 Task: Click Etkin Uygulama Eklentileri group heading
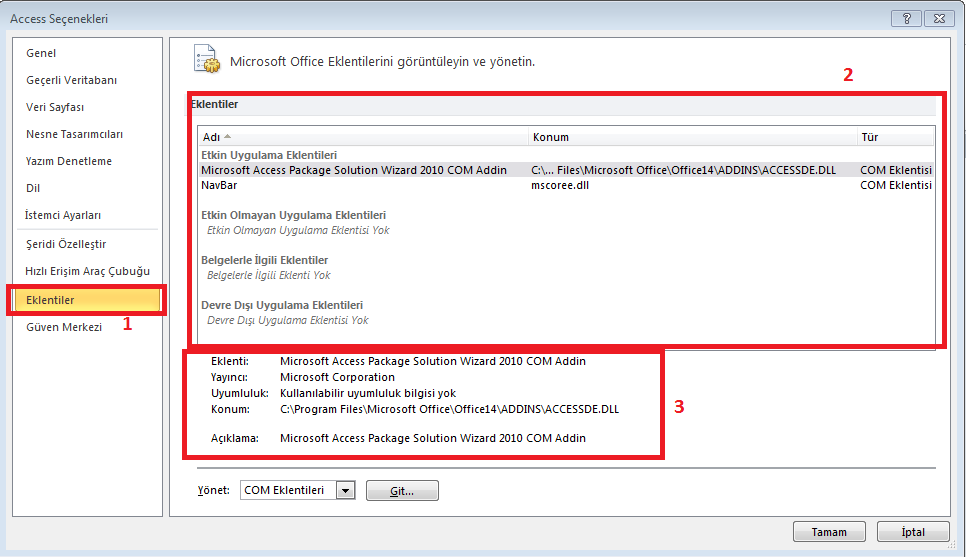coord(269,155)
